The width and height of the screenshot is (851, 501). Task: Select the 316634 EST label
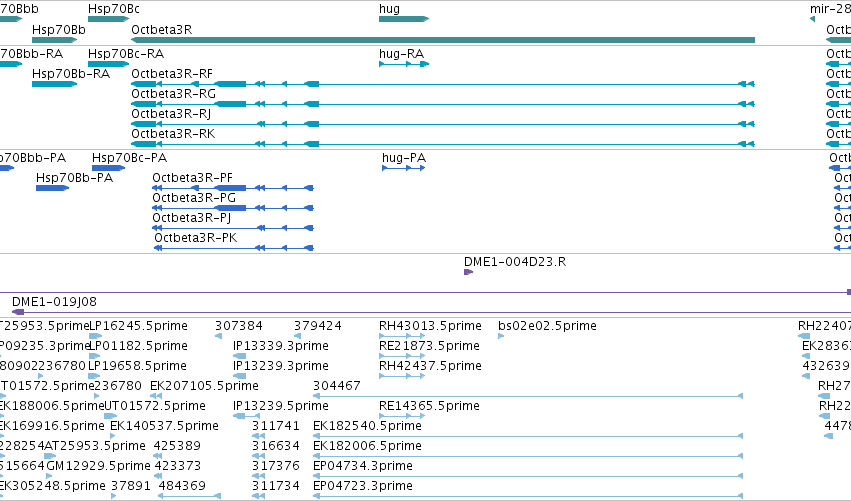click(275, 446)
